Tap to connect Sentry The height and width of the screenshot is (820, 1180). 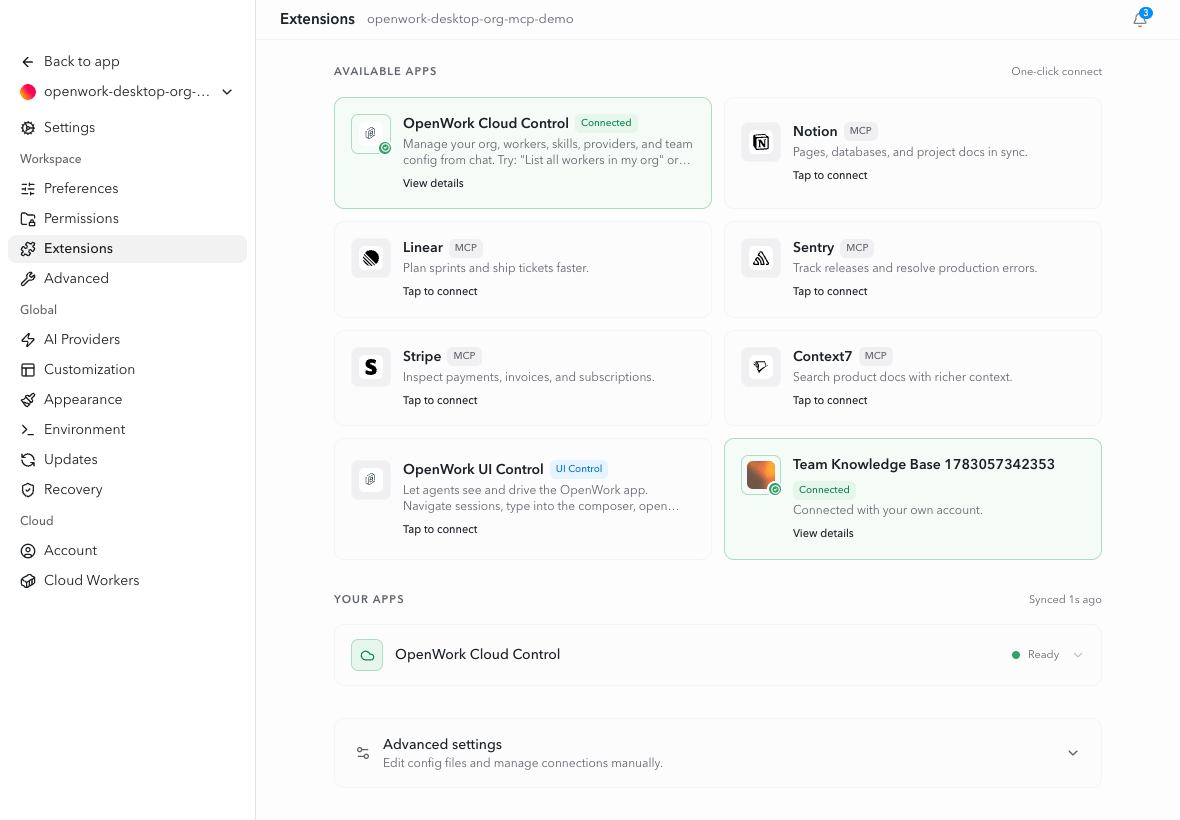tap(830, 292)
